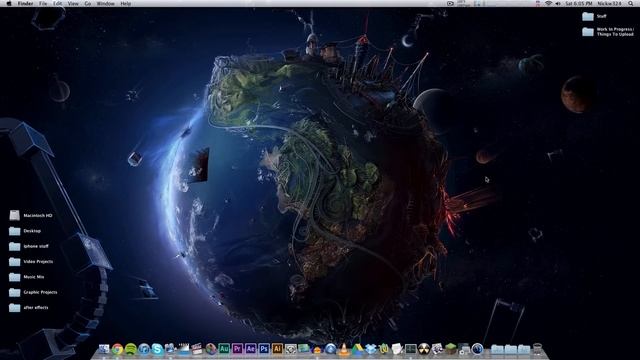Image resolution: width=640 pixels, height=360 pixels.
Task: Open the Window menu
Action: [105, 3]
